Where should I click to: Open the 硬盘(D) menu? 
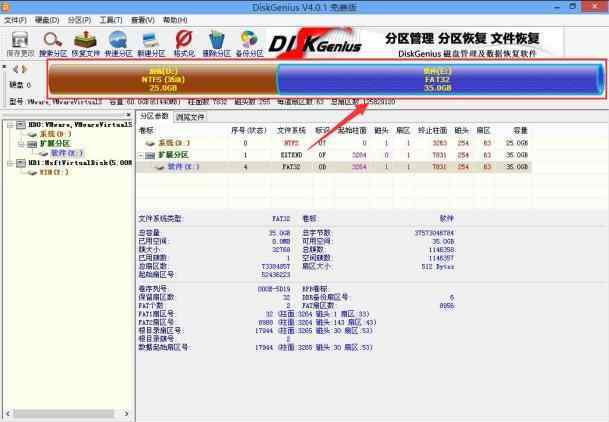[47, 20]
